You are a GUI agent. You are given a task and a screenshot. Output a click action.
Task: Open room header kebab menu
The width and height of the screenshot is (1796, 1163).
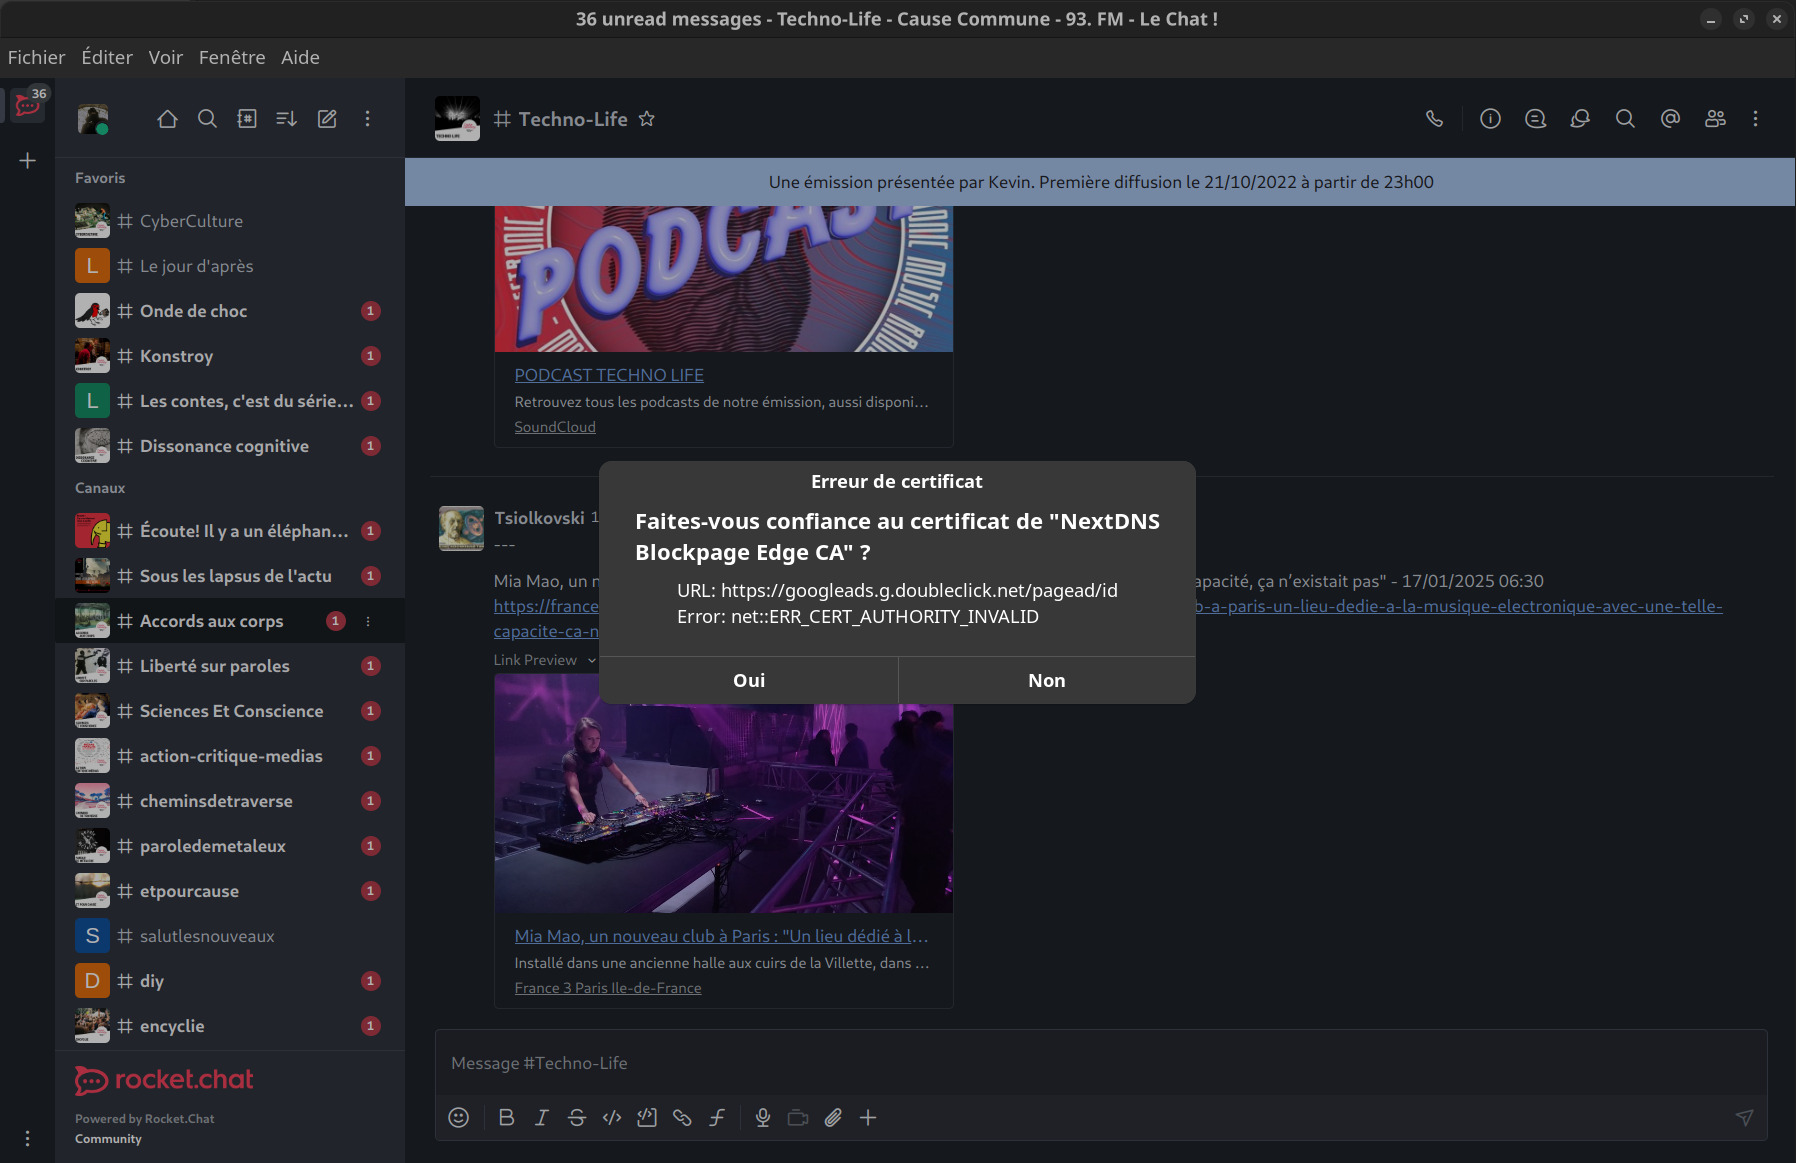coord(1755,119)
